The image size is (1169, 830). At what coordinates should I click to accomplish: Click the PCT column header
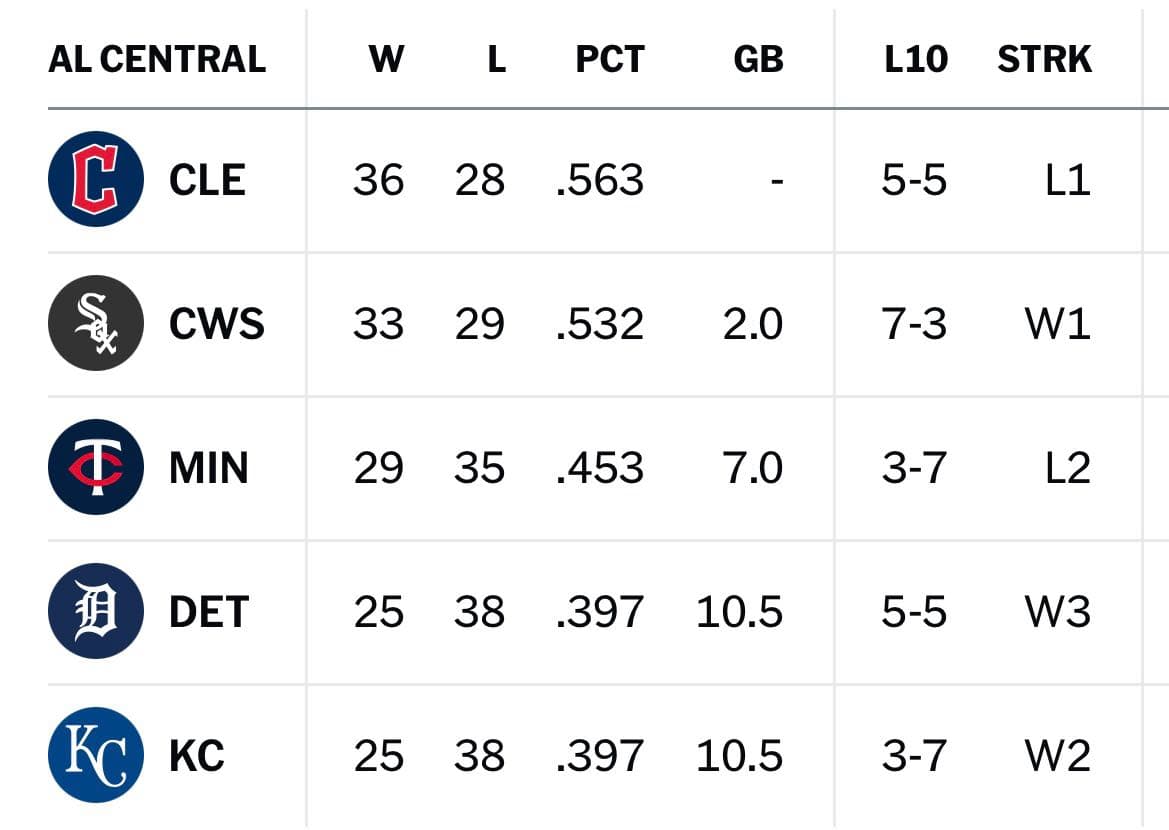point(610,59)
